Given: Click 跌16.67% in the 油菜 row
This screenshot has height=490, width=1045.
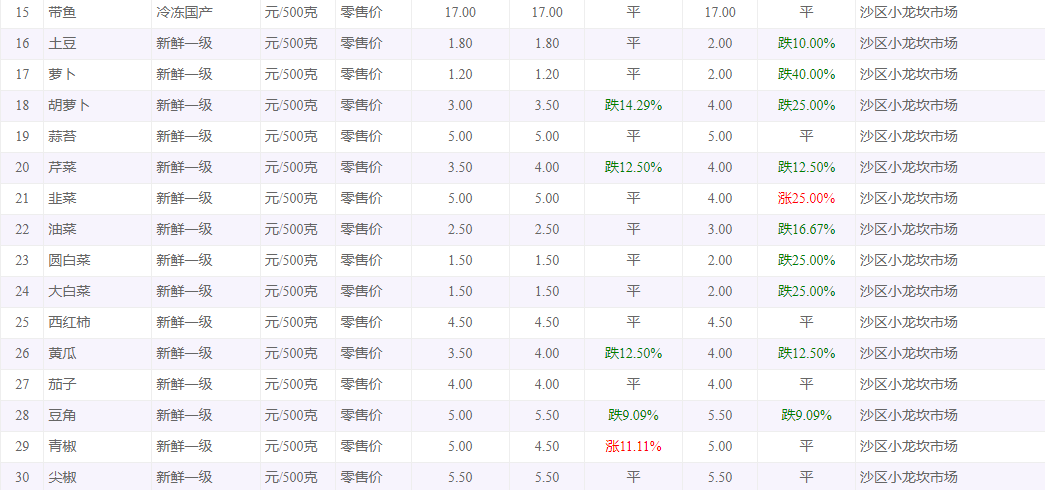Looking at the screenshot, I should [806, 230].
